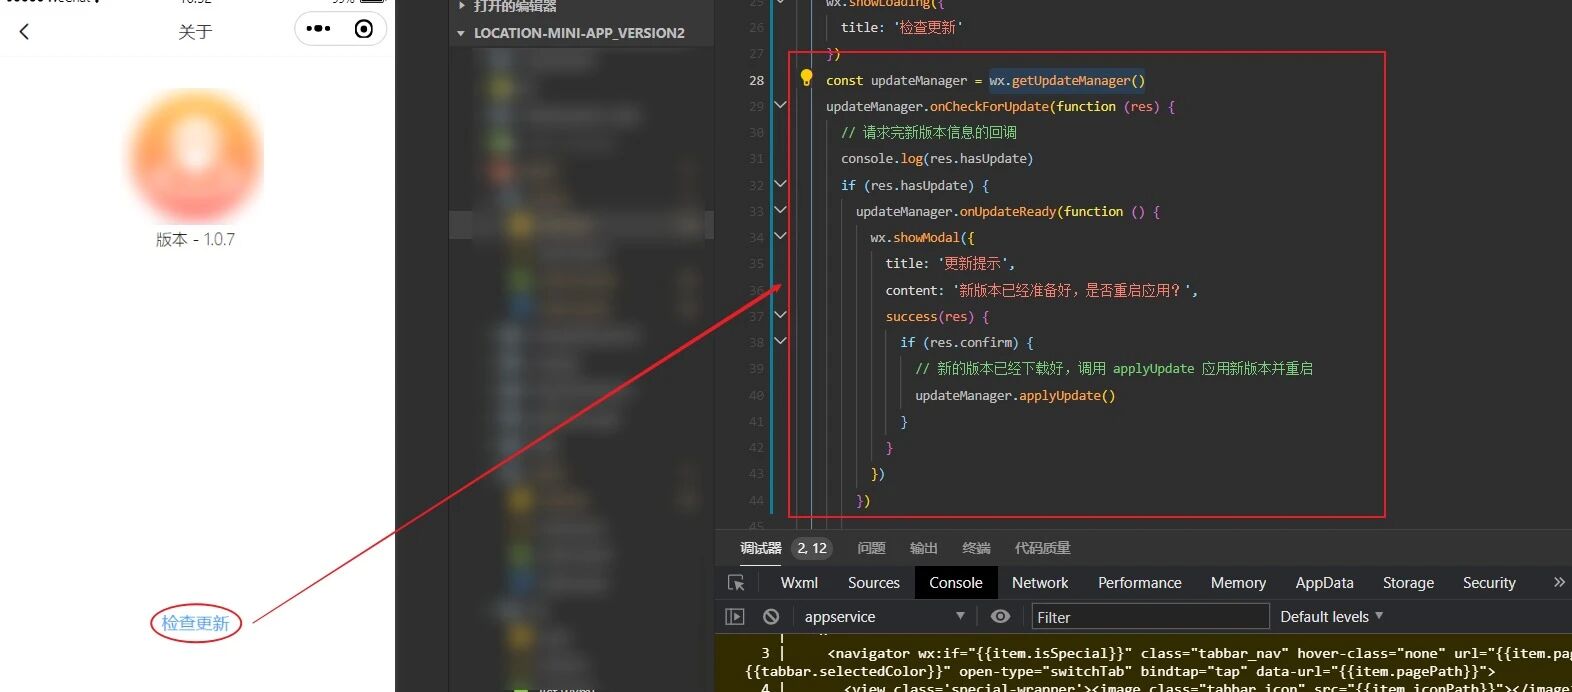The width and height of the screenshot is (1572, 692).
Task: Click the title: '更新提示' code line
Action: (x=950, y=263)
